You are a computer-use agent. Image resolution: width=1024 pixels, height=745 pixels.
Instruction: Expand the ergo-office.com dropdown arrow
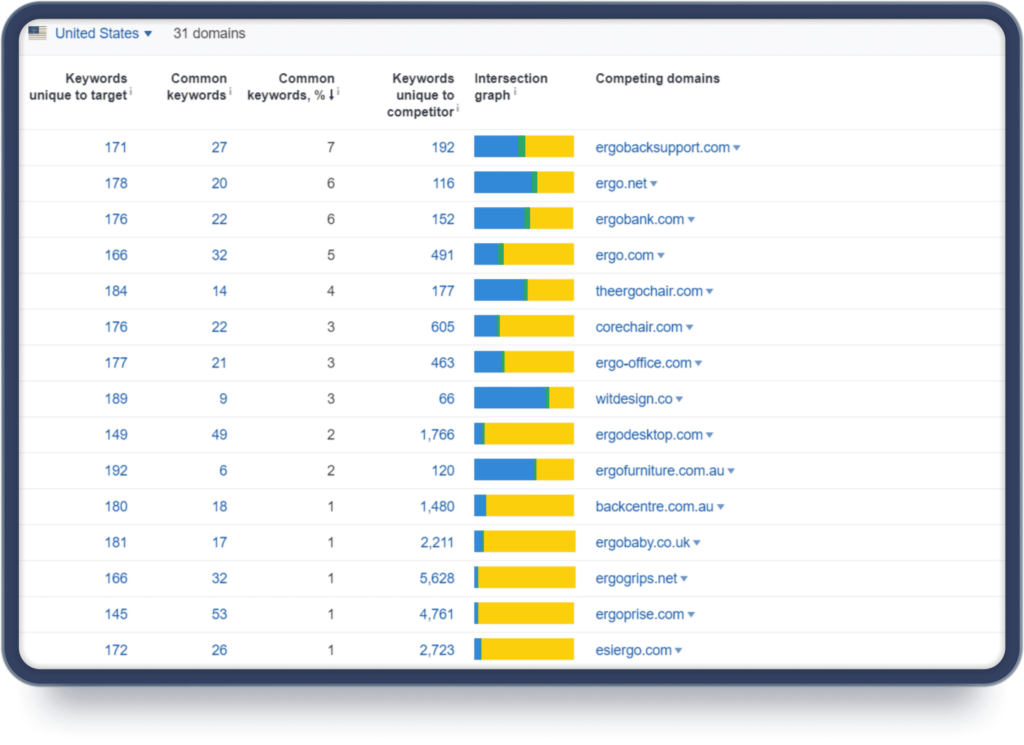[x=698, y=364]
